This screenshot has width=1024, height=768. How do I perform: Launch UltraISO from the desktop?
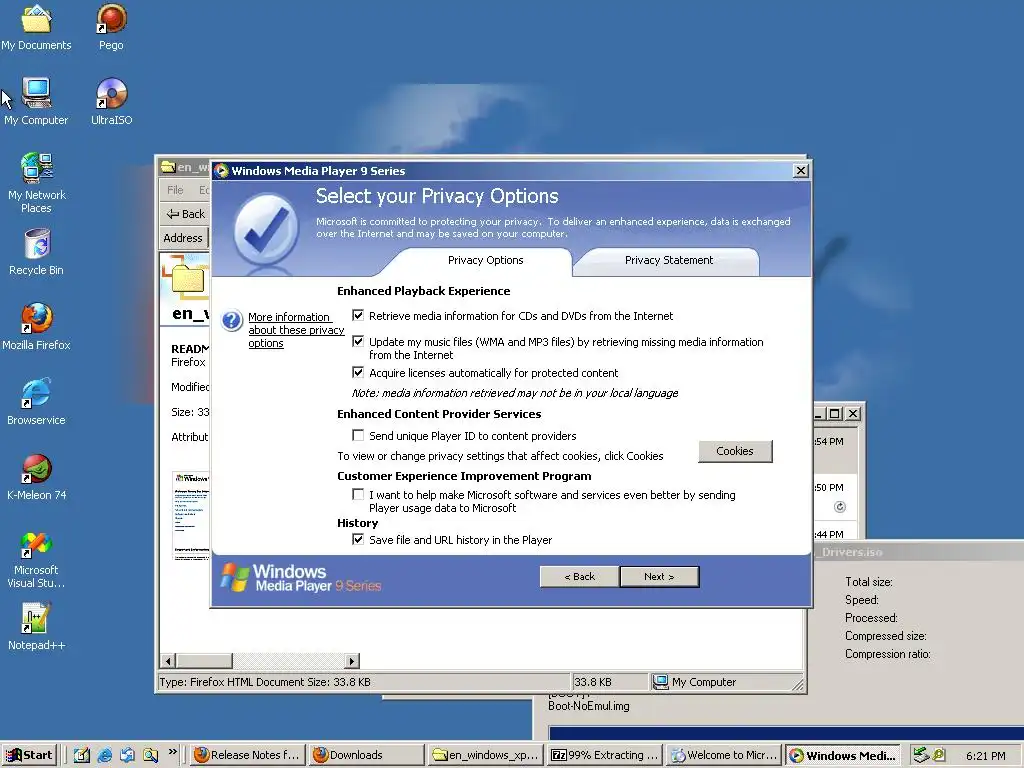111,102
